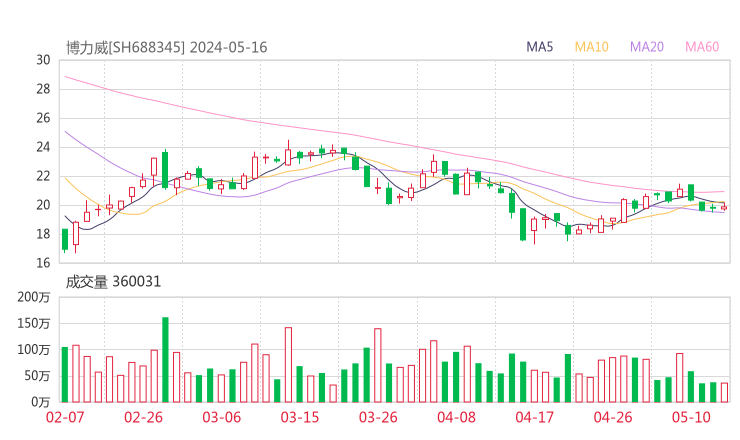The height and width of the screenshot is (440, 740).
Task: Click the MA20 legend label
Action: (647, 47)
